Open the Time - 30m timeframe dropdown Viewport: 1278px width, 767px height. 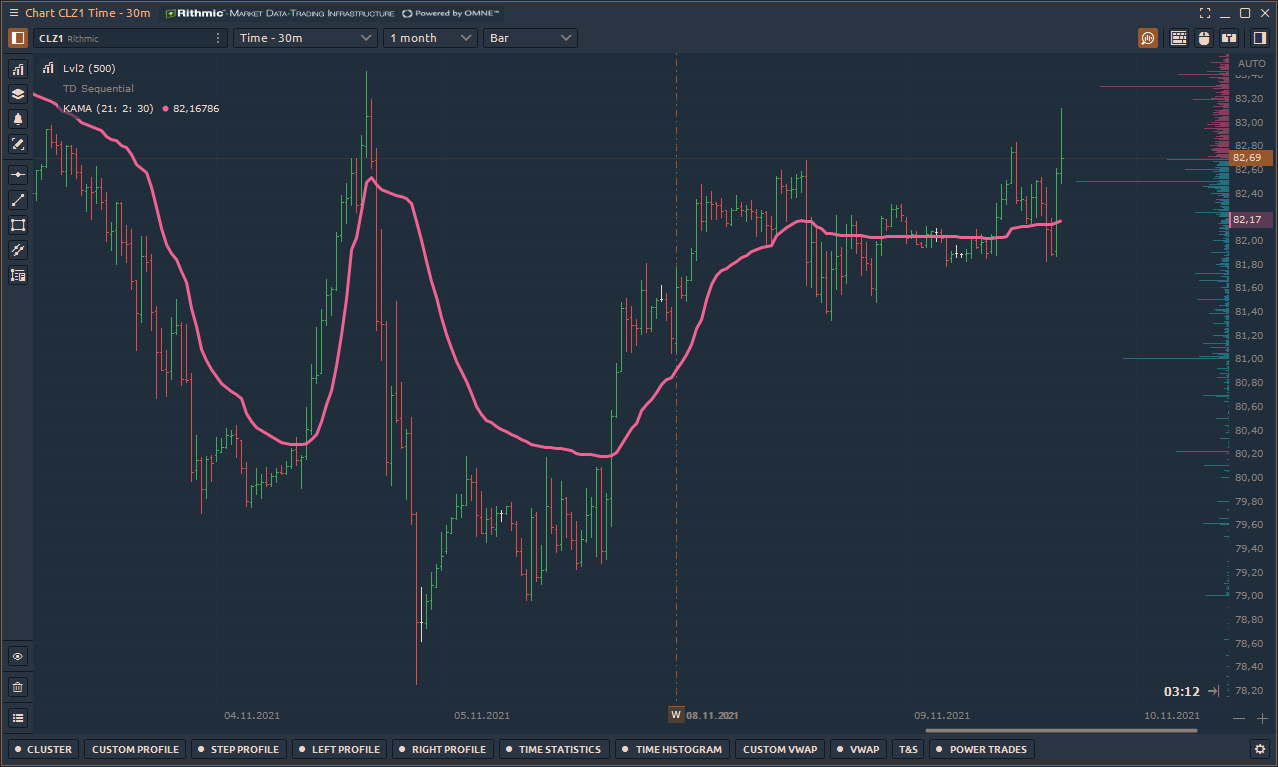point(305,38)
